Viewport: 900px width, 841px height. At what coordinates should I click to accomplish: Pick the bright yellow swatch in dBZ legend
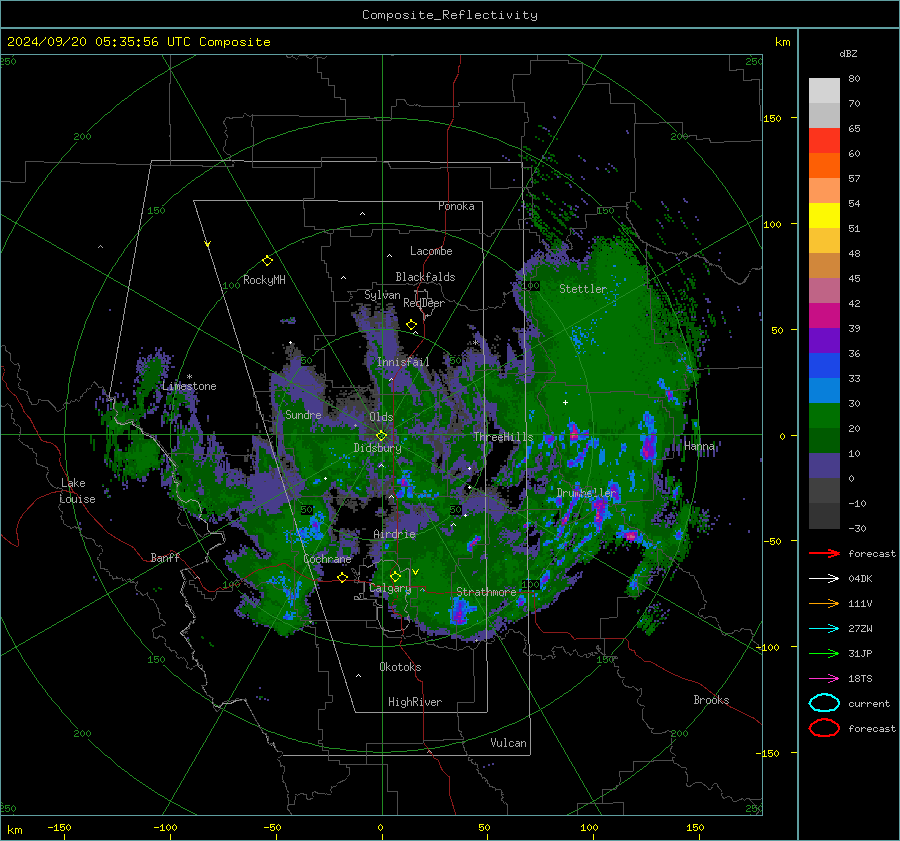coord(824,216)
